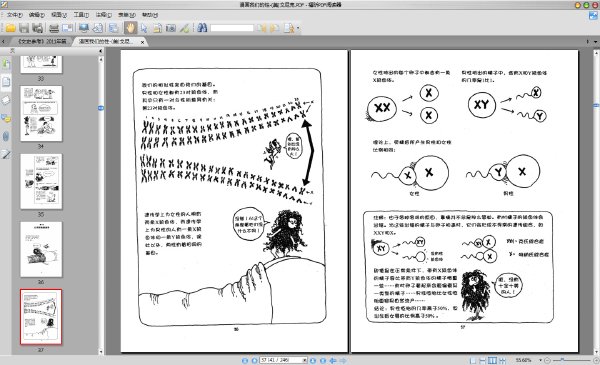The image size is (600, 365).
Task: Click the Save floppy disk icon
Action: pos(24,28)
